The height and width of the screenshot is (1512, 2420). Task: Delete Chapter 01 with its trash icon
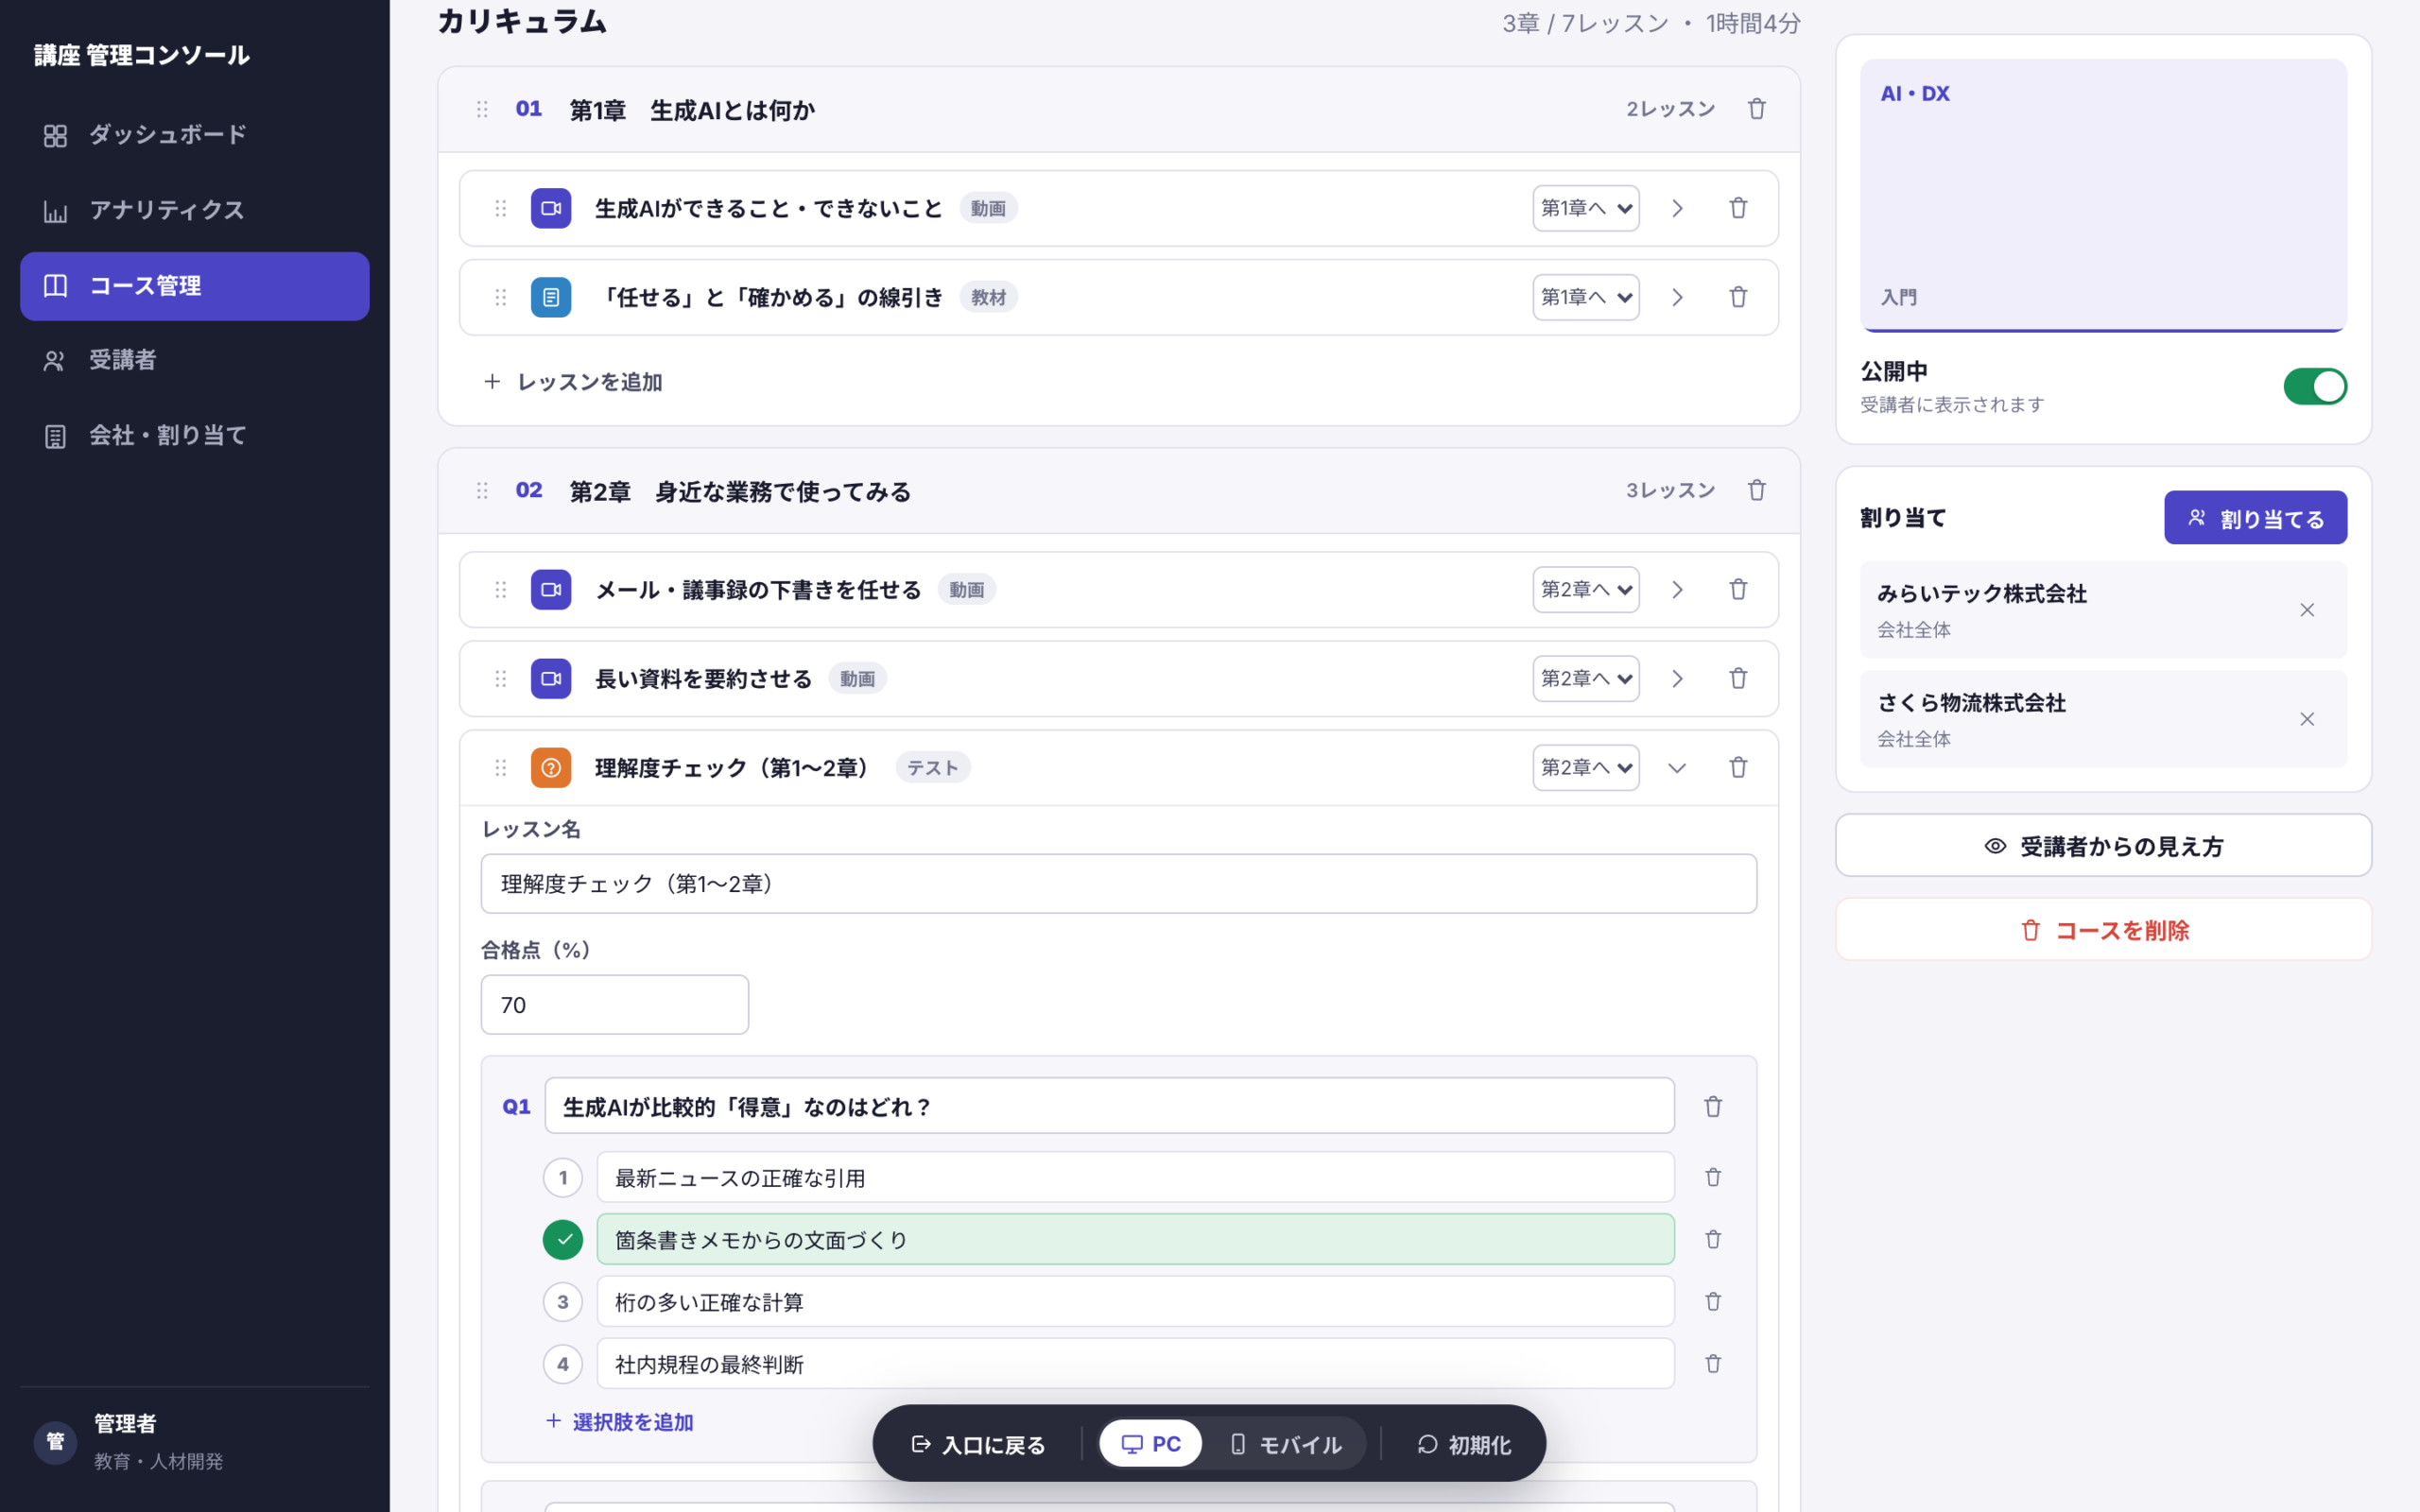tap(1756, 109)
